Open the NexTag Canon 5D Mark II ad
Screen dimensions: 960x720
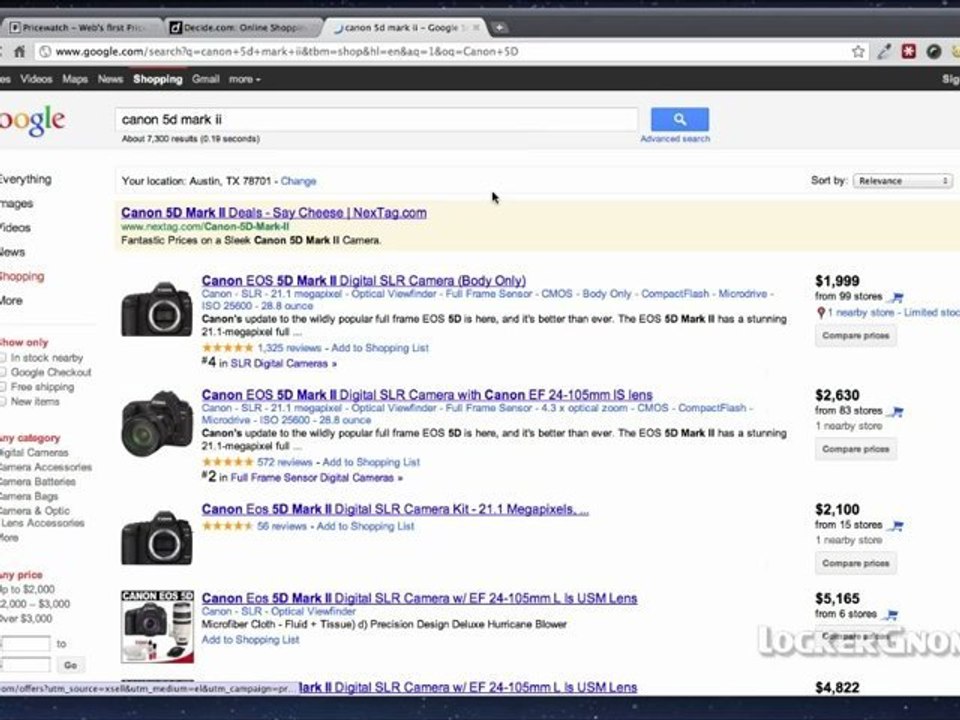[274, 213]
